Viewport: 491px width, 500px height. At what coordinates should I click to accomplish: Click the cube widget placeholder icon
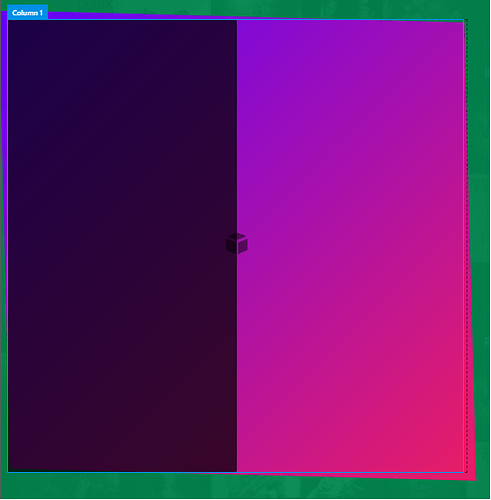point(237,243)
